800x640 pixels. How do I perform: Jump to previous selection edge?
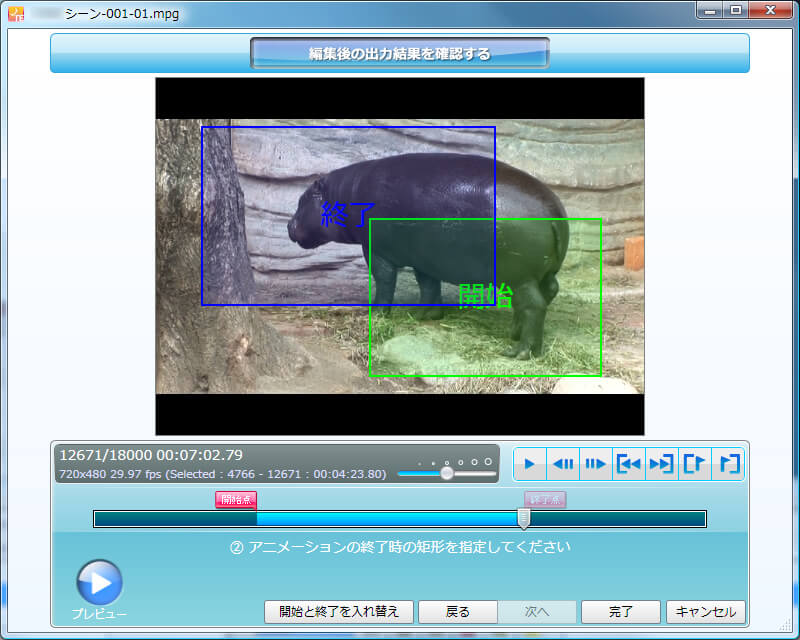tap(629, 464)
